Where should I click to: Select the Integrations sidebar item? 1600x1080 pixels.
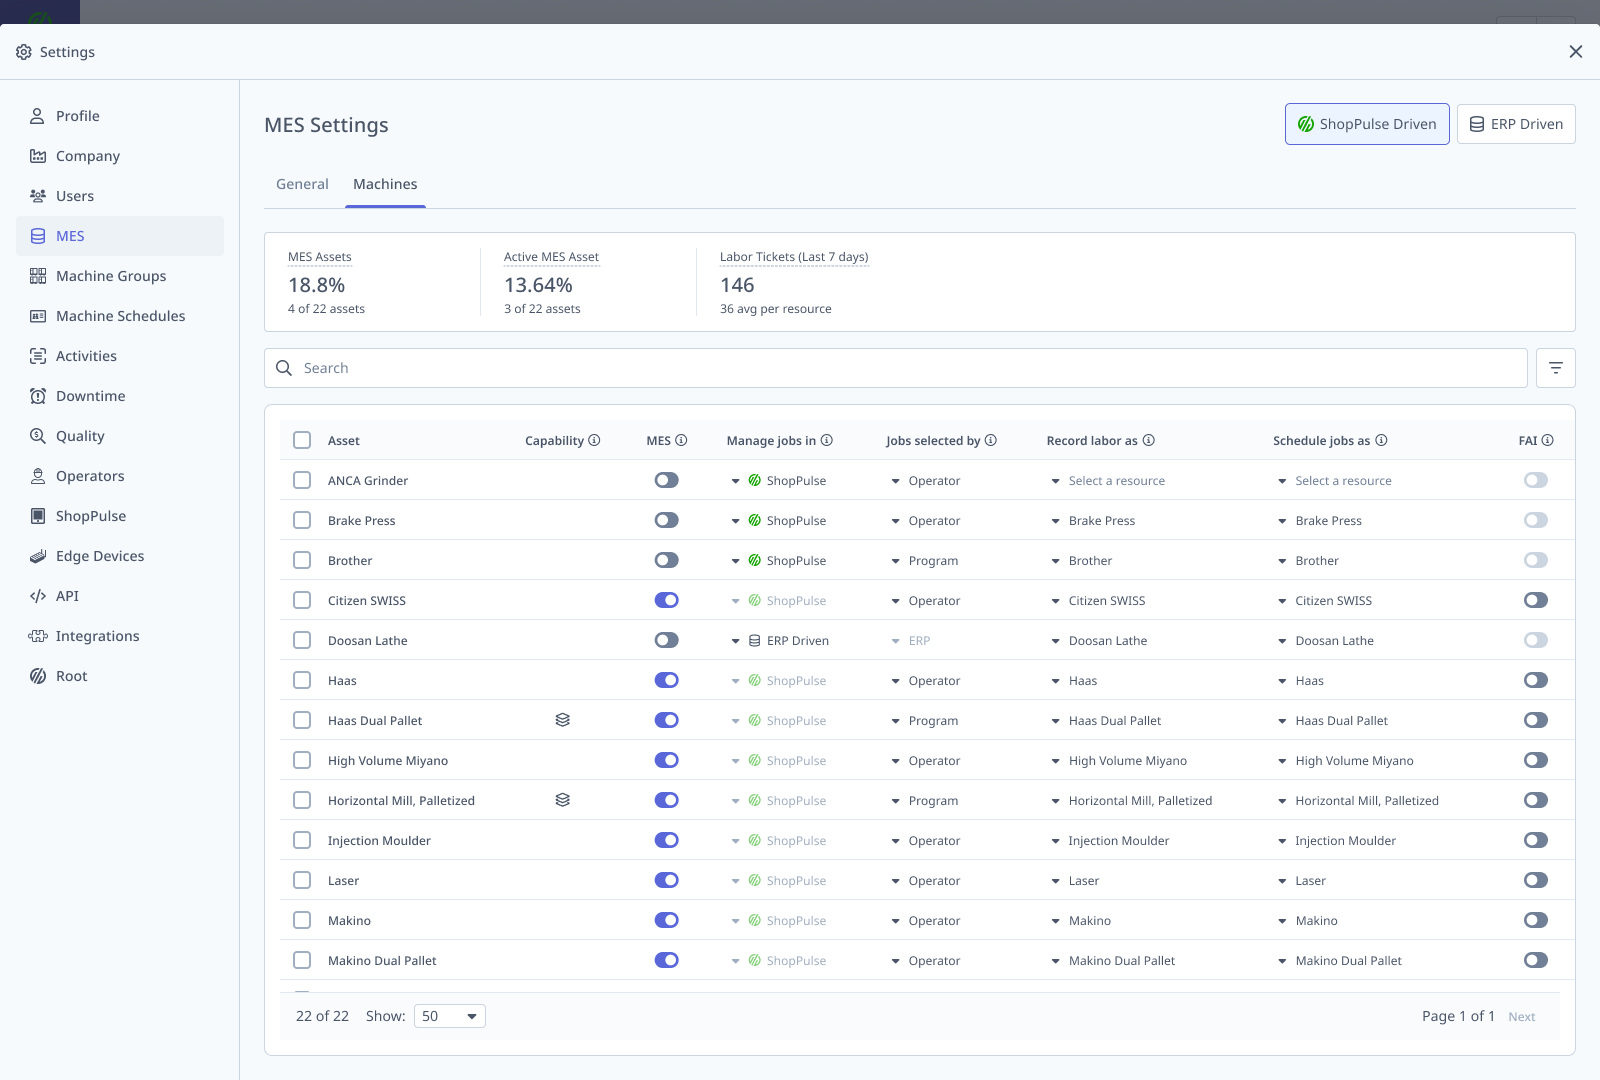click(x=97, y=636)
